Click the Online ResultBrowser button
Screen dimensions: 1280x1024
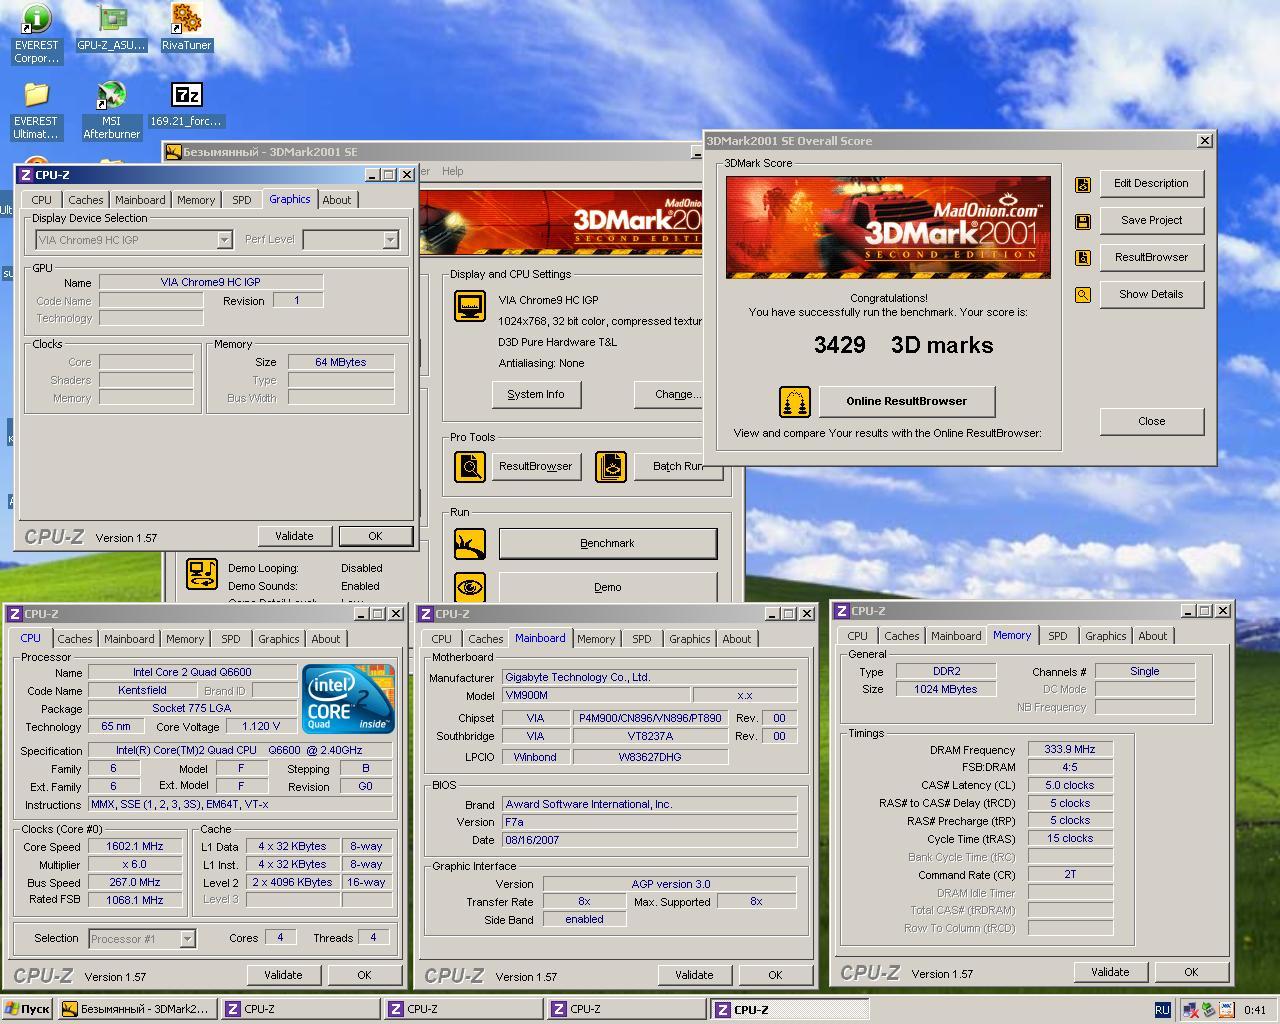click(x=907, y=402)
